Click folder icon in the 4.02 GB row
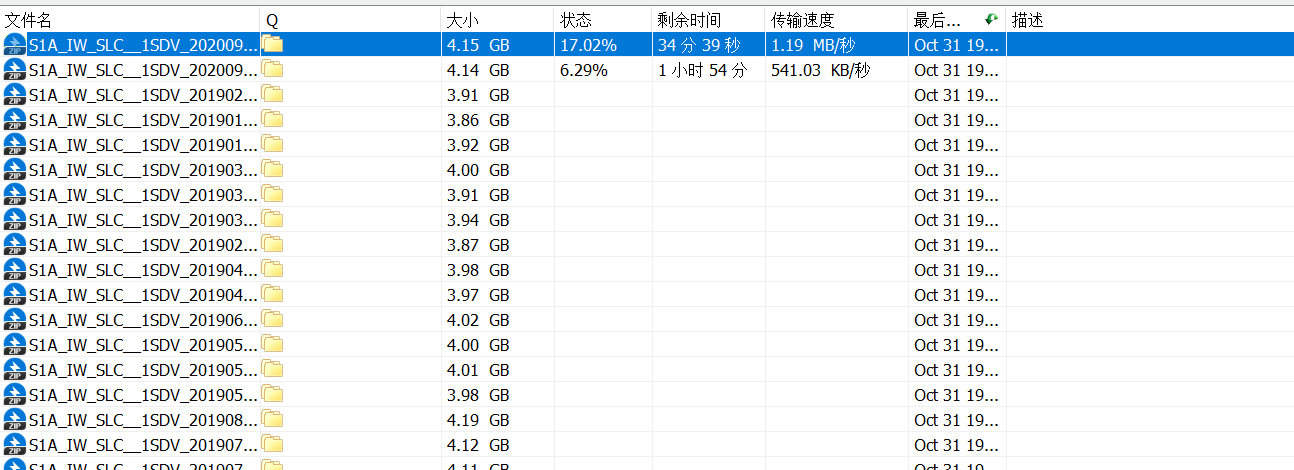1294x470 pixels. pyautogui.click(x=273, y=319)
